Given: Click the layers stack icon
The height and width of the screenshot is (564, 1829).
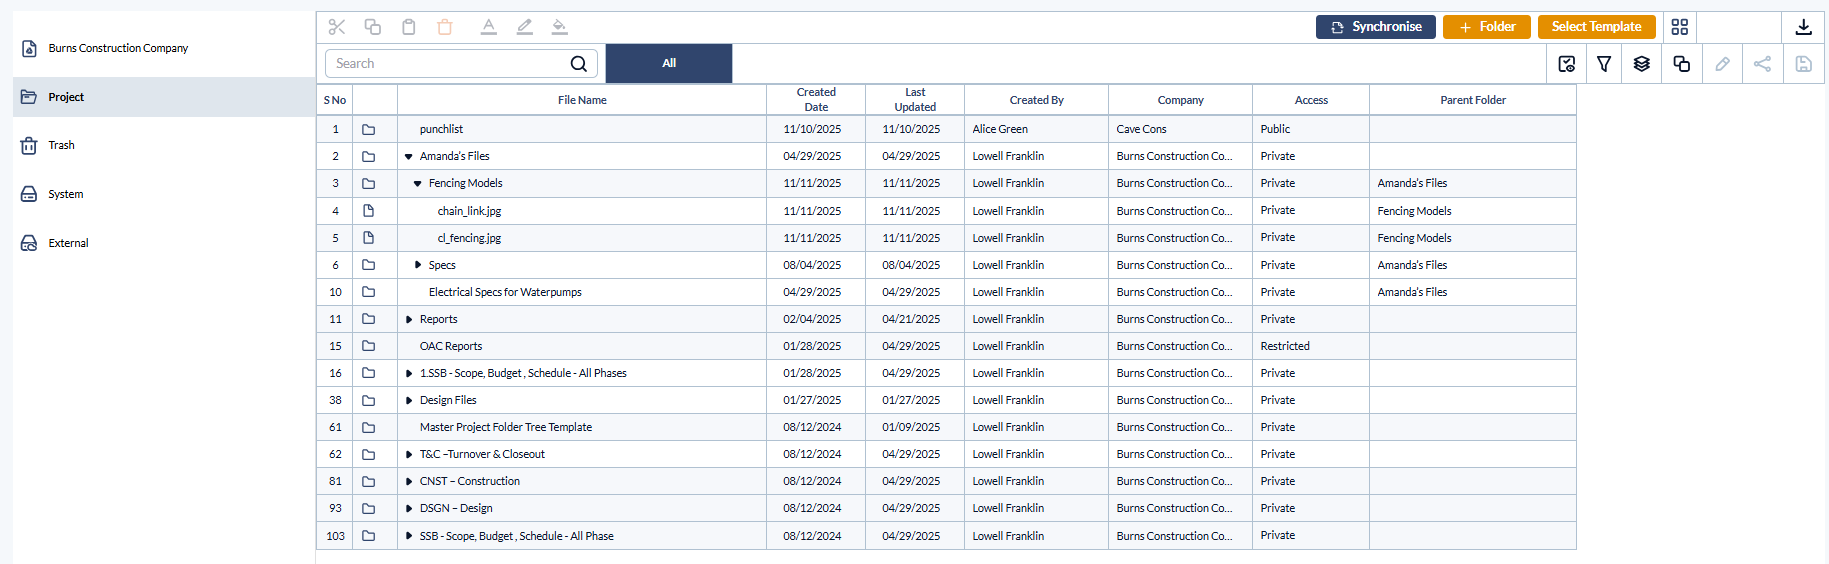Looking at the screenshot, I should pyautogui.click(x=1642, y=64).
